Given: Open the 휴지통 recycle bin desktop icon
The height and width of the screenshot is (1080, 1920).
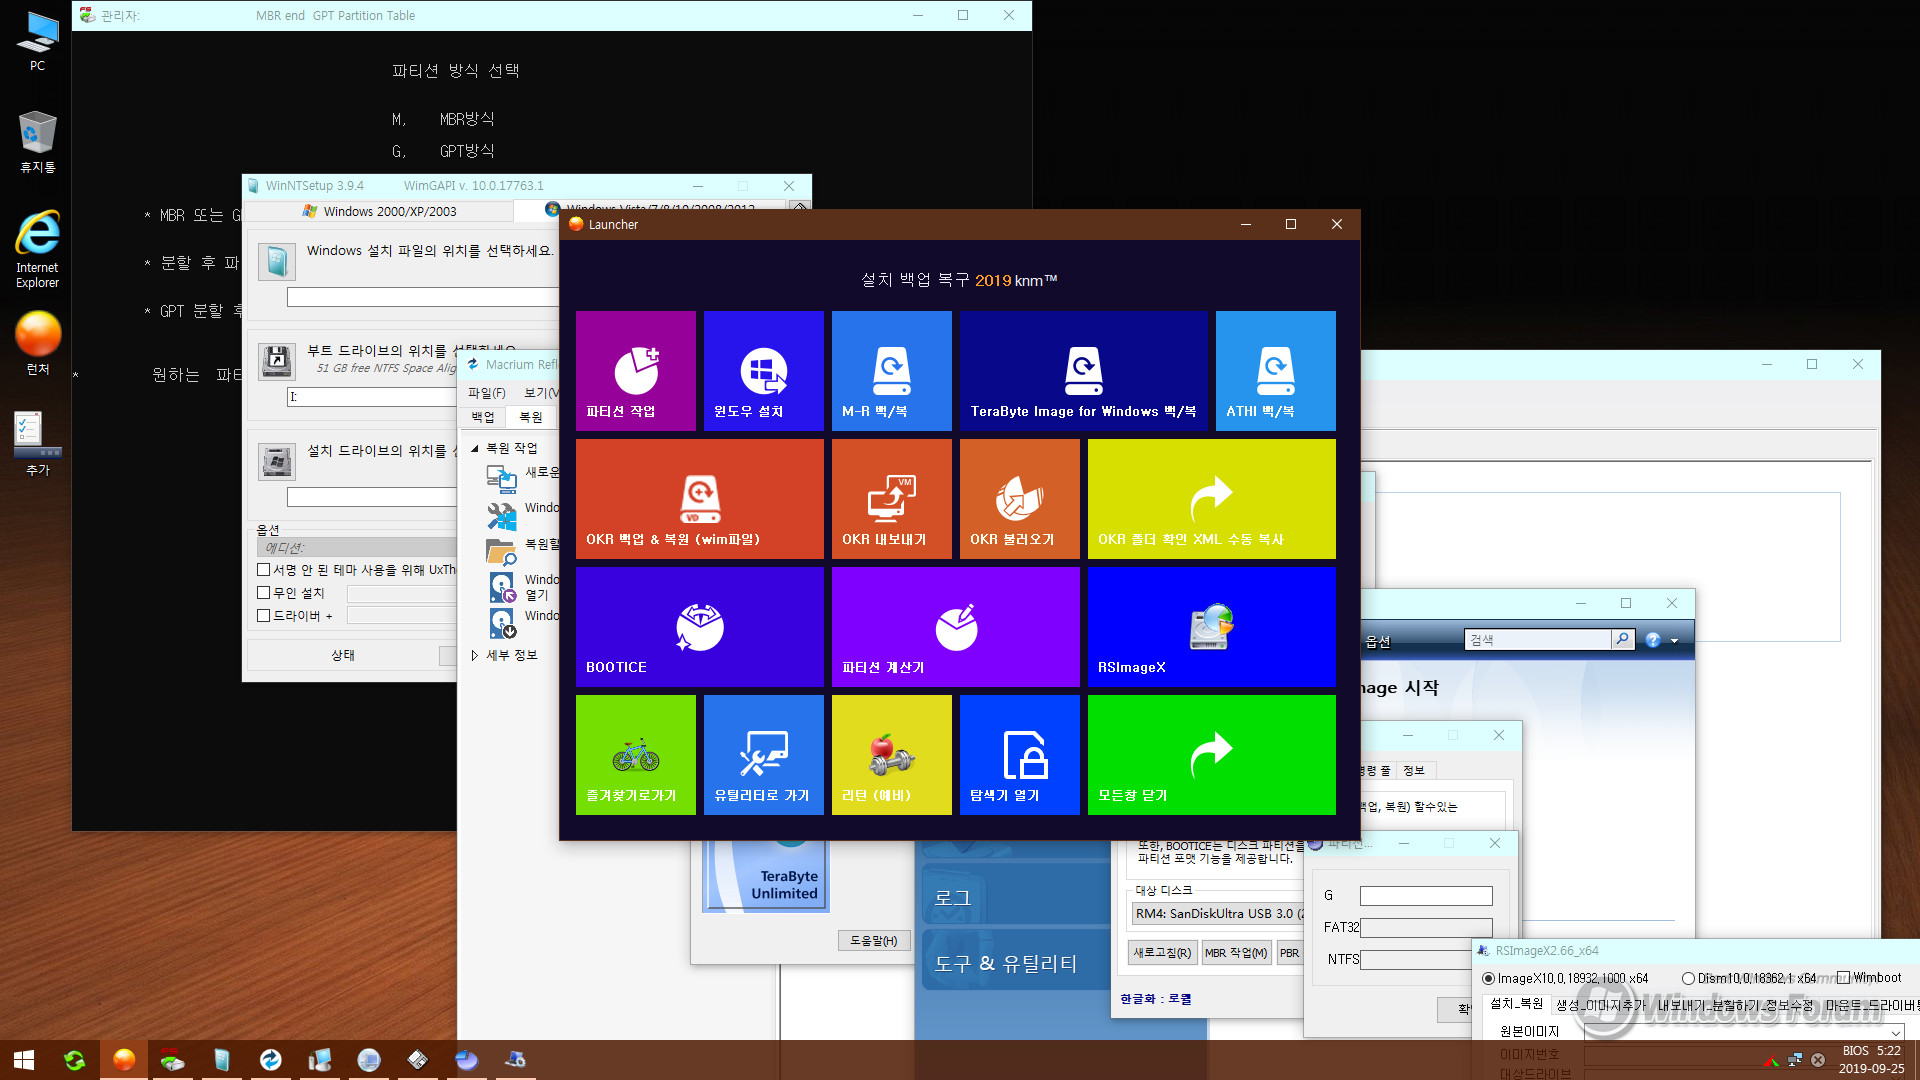Looking at the screenshot, I should [37, 141].
